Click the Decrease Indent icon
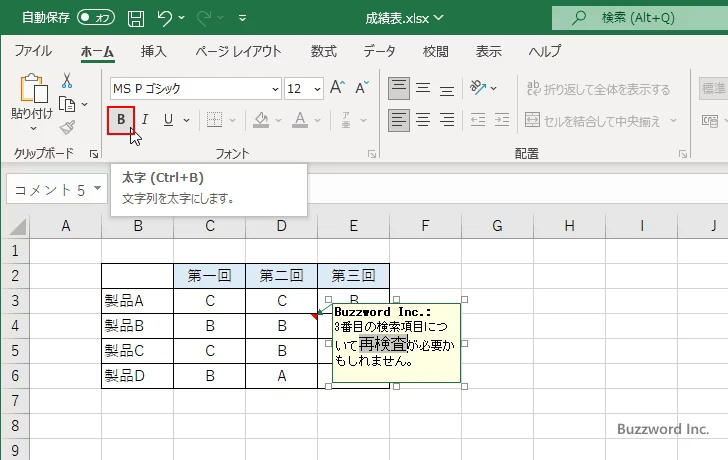Screen dimensions: 728x460 pos(478,120)
